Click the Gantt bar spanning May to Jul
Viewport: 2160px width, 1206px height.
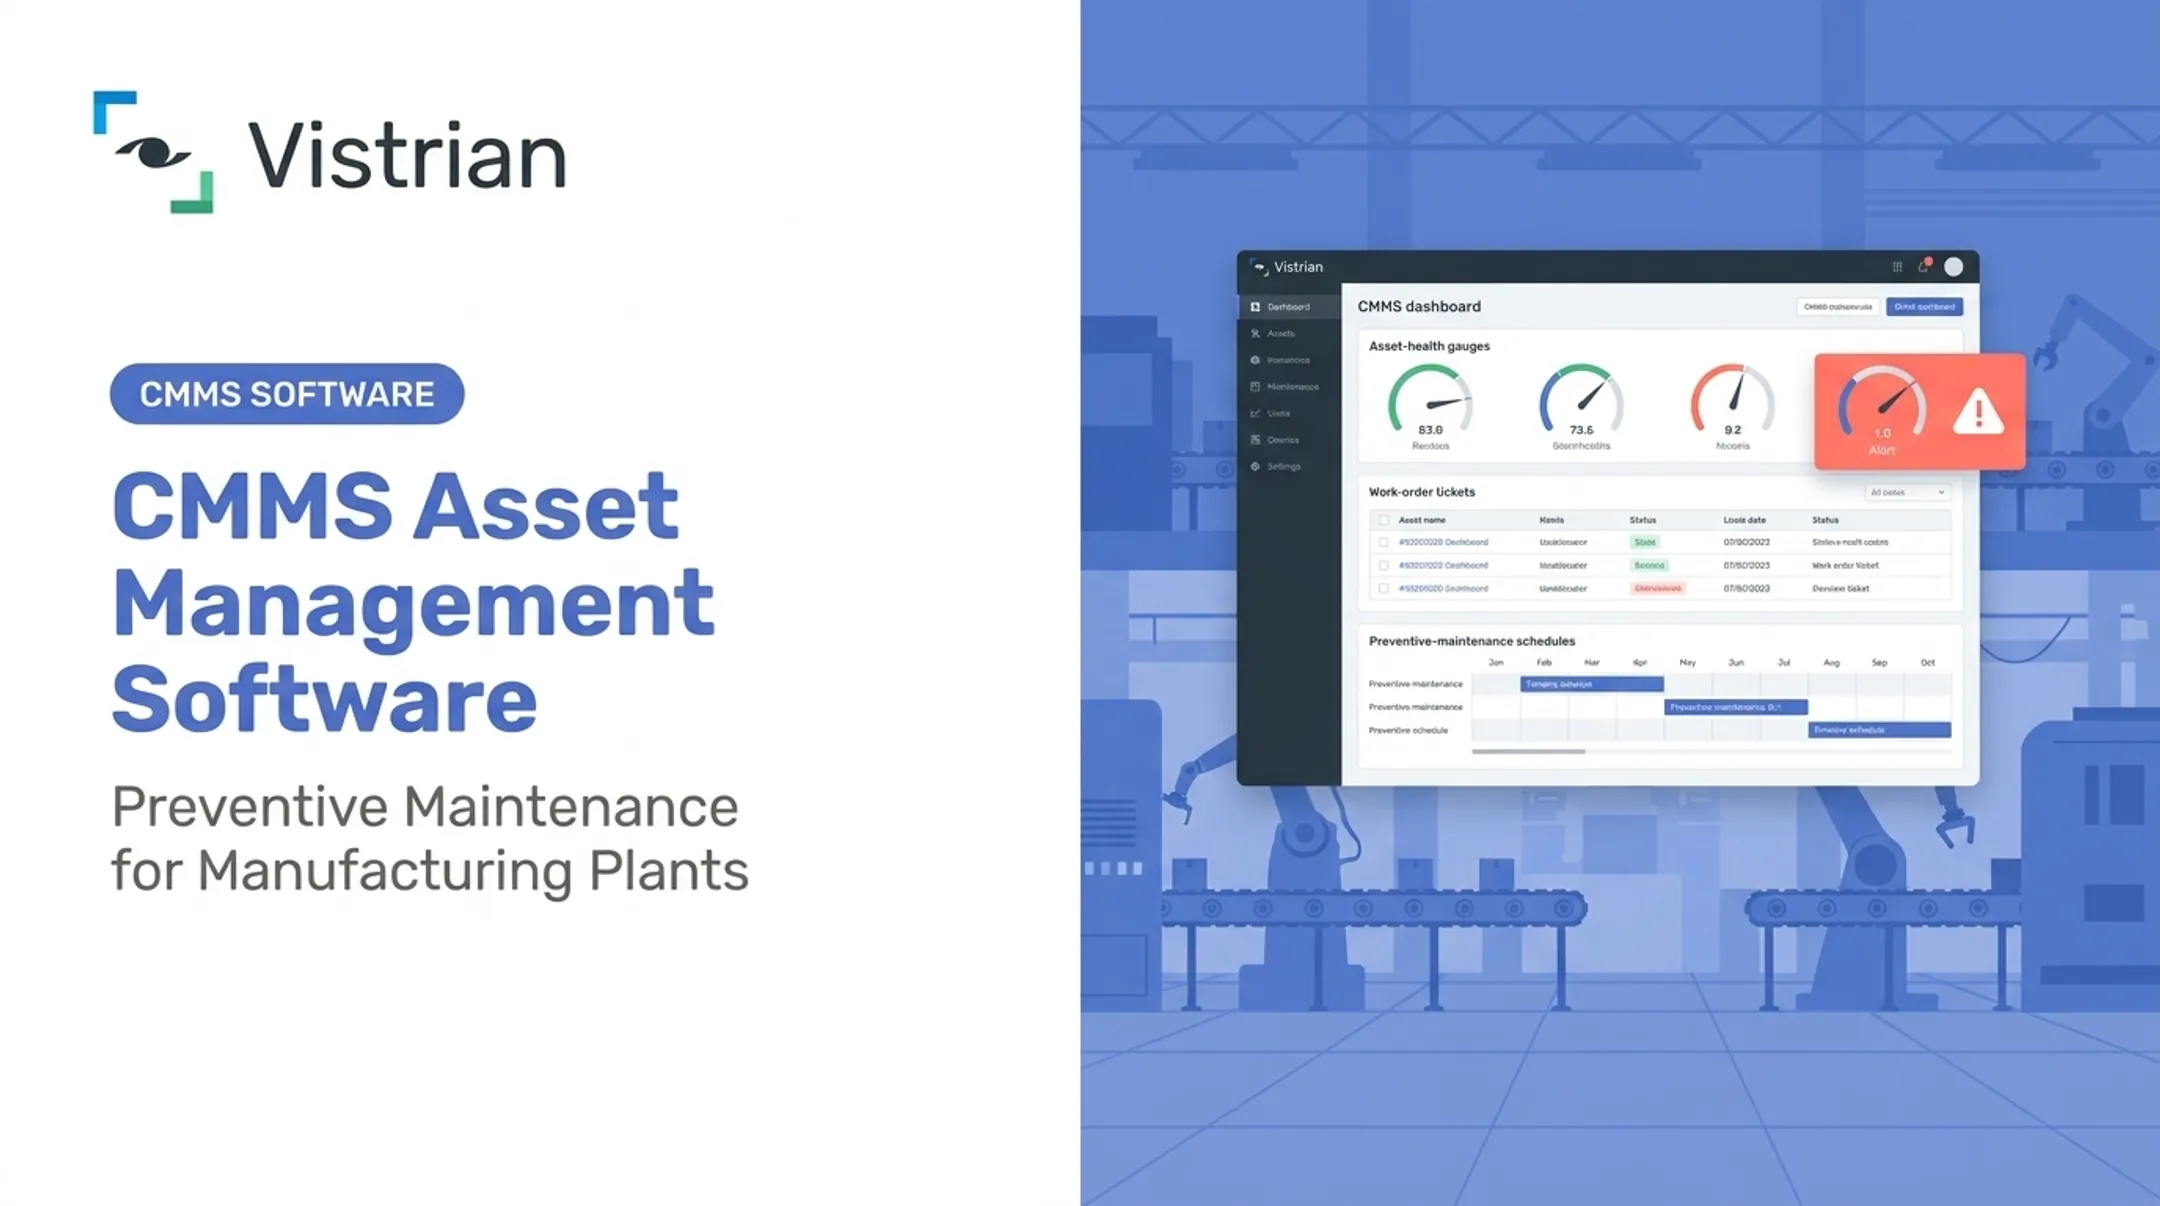pyautogui.click(x=1735, y=707)
